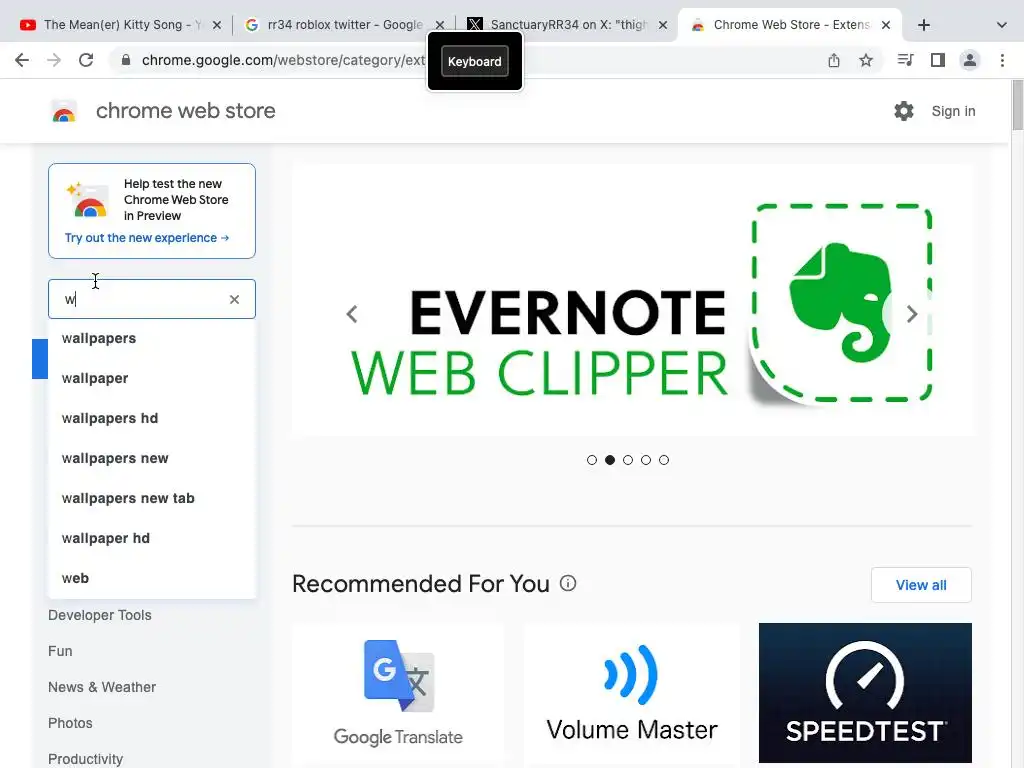Click the Chrome Web Store logo
1024x768 pixels.
point(64,111)
